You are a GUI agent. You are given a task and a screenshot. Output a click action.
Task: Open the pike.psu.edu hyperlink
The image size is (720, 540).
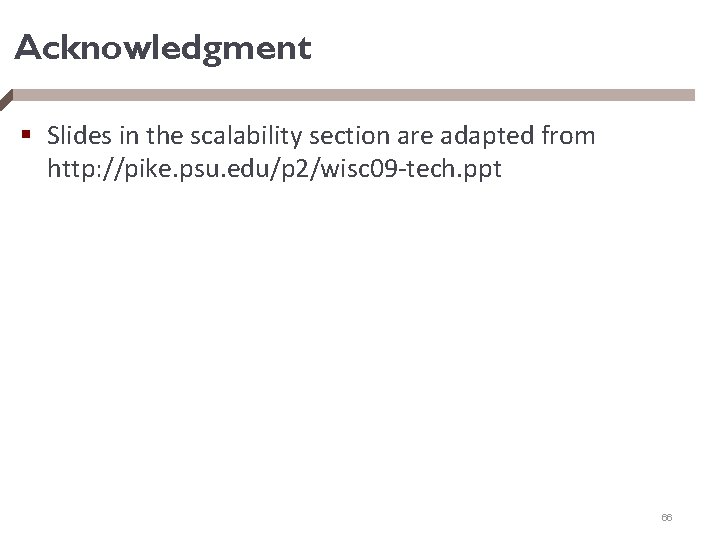point(274,170)
